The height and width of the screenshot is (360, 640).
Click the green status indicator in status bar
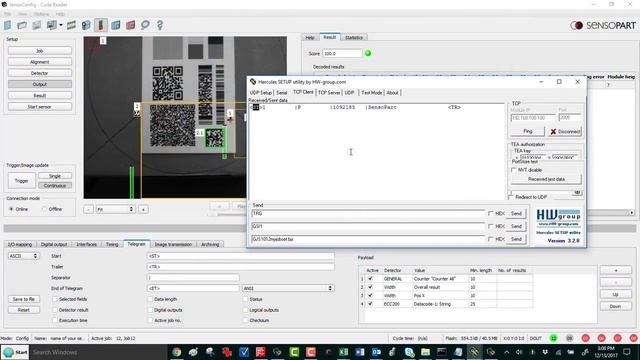click(553, 338)
